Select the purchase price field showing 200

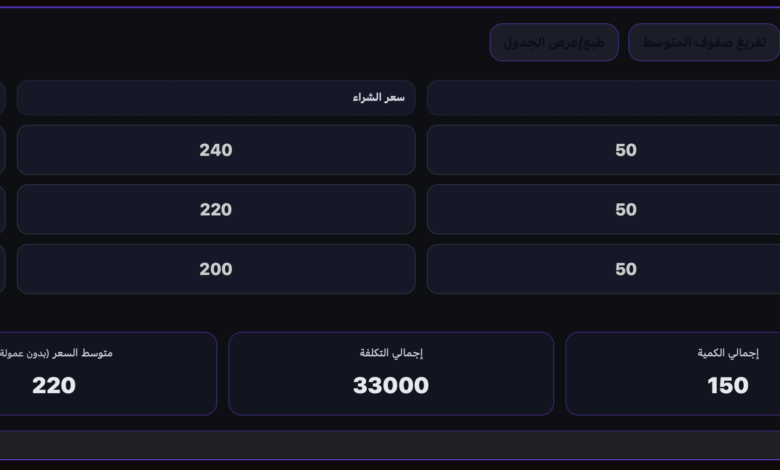tap(216, 269)
